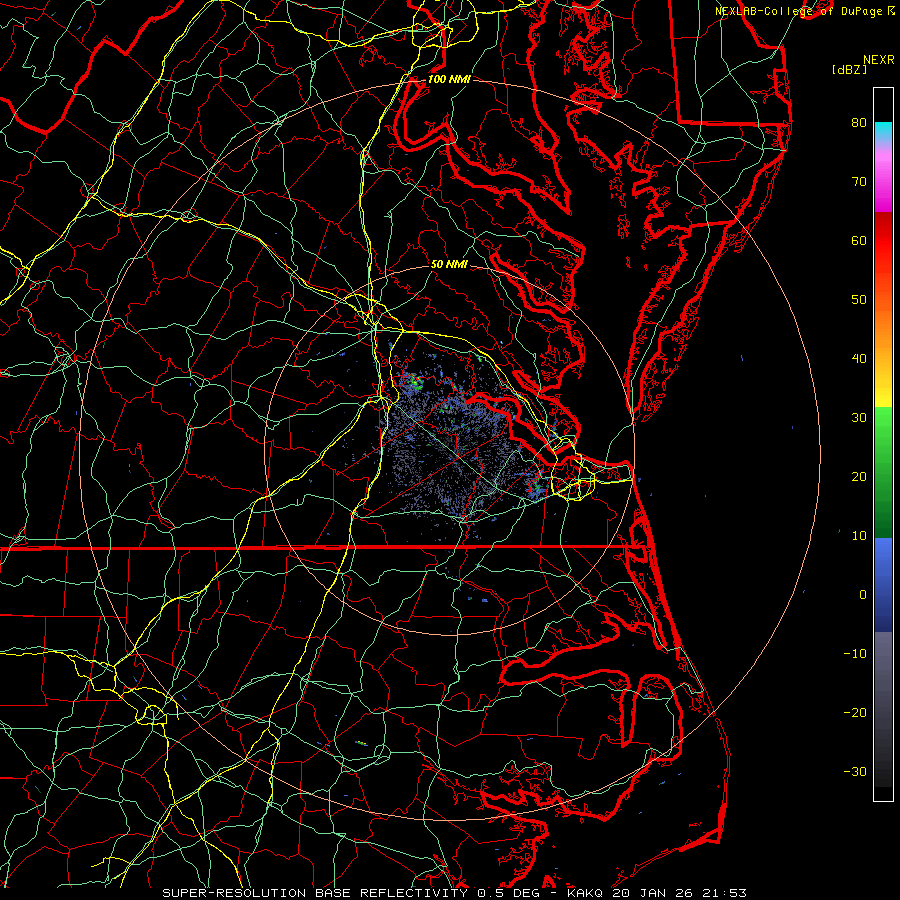This screenshot has height=900, width=900.
Task: Click the small logo icon after DuPage
Action: [x=890, y=10]
